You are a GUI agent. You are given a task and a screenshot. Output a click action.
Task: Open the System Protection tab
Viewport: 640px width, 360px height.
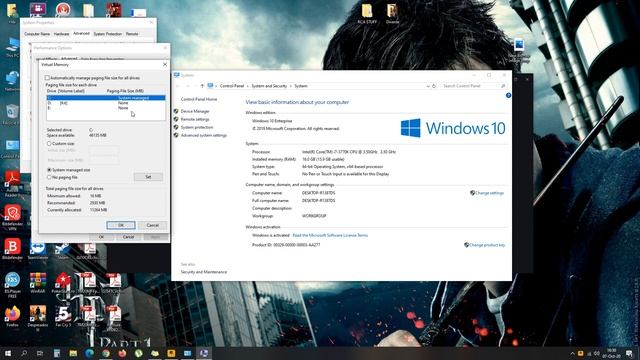click(x=107, y=34)
